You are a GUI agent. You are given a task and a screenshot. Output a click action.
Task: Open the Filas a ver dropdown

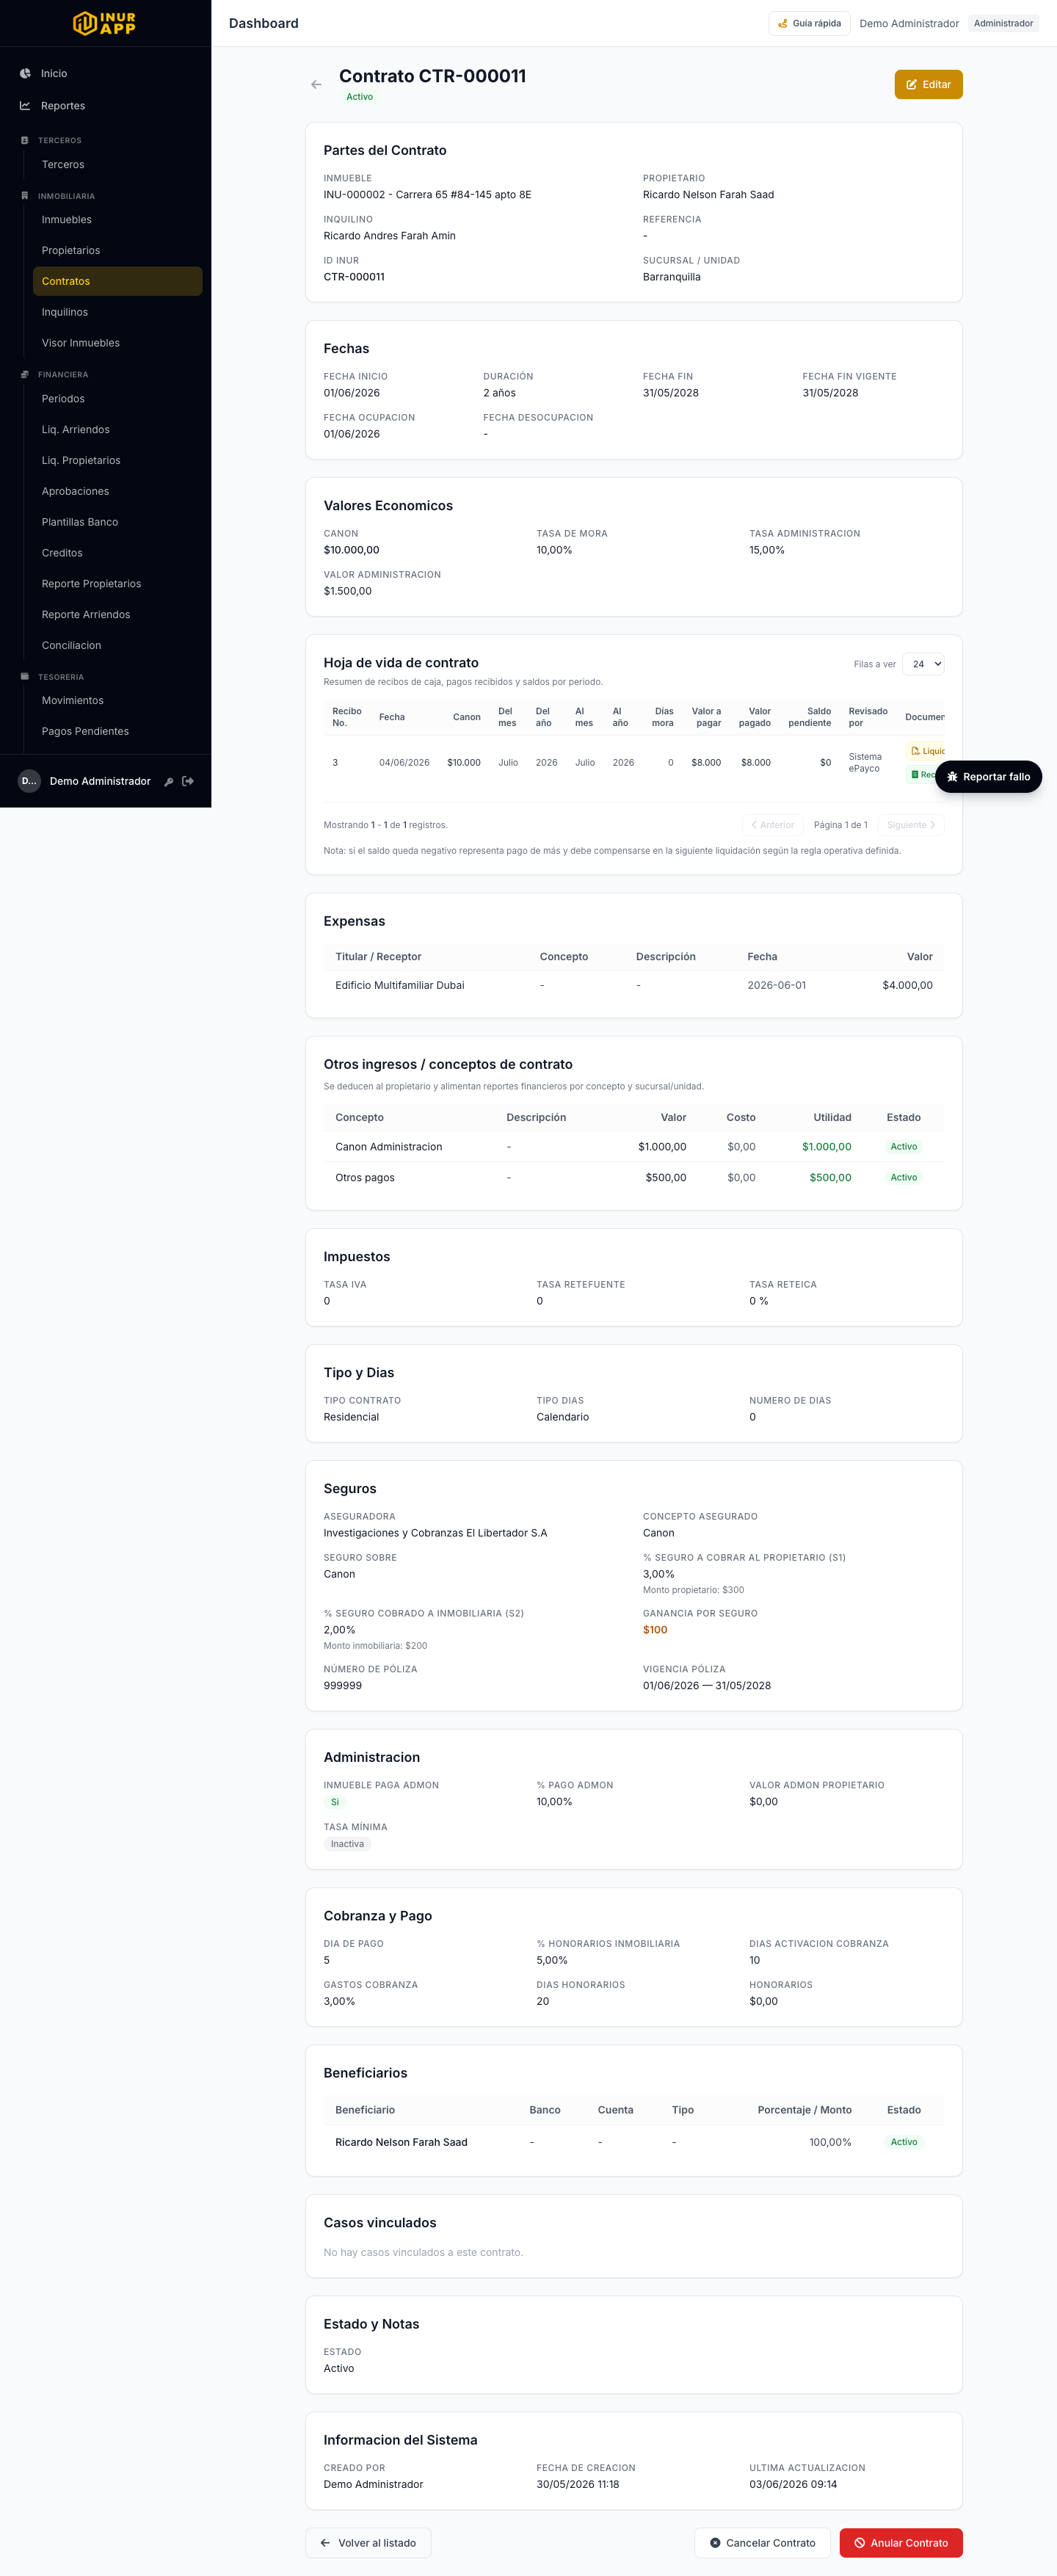point(923,664)
